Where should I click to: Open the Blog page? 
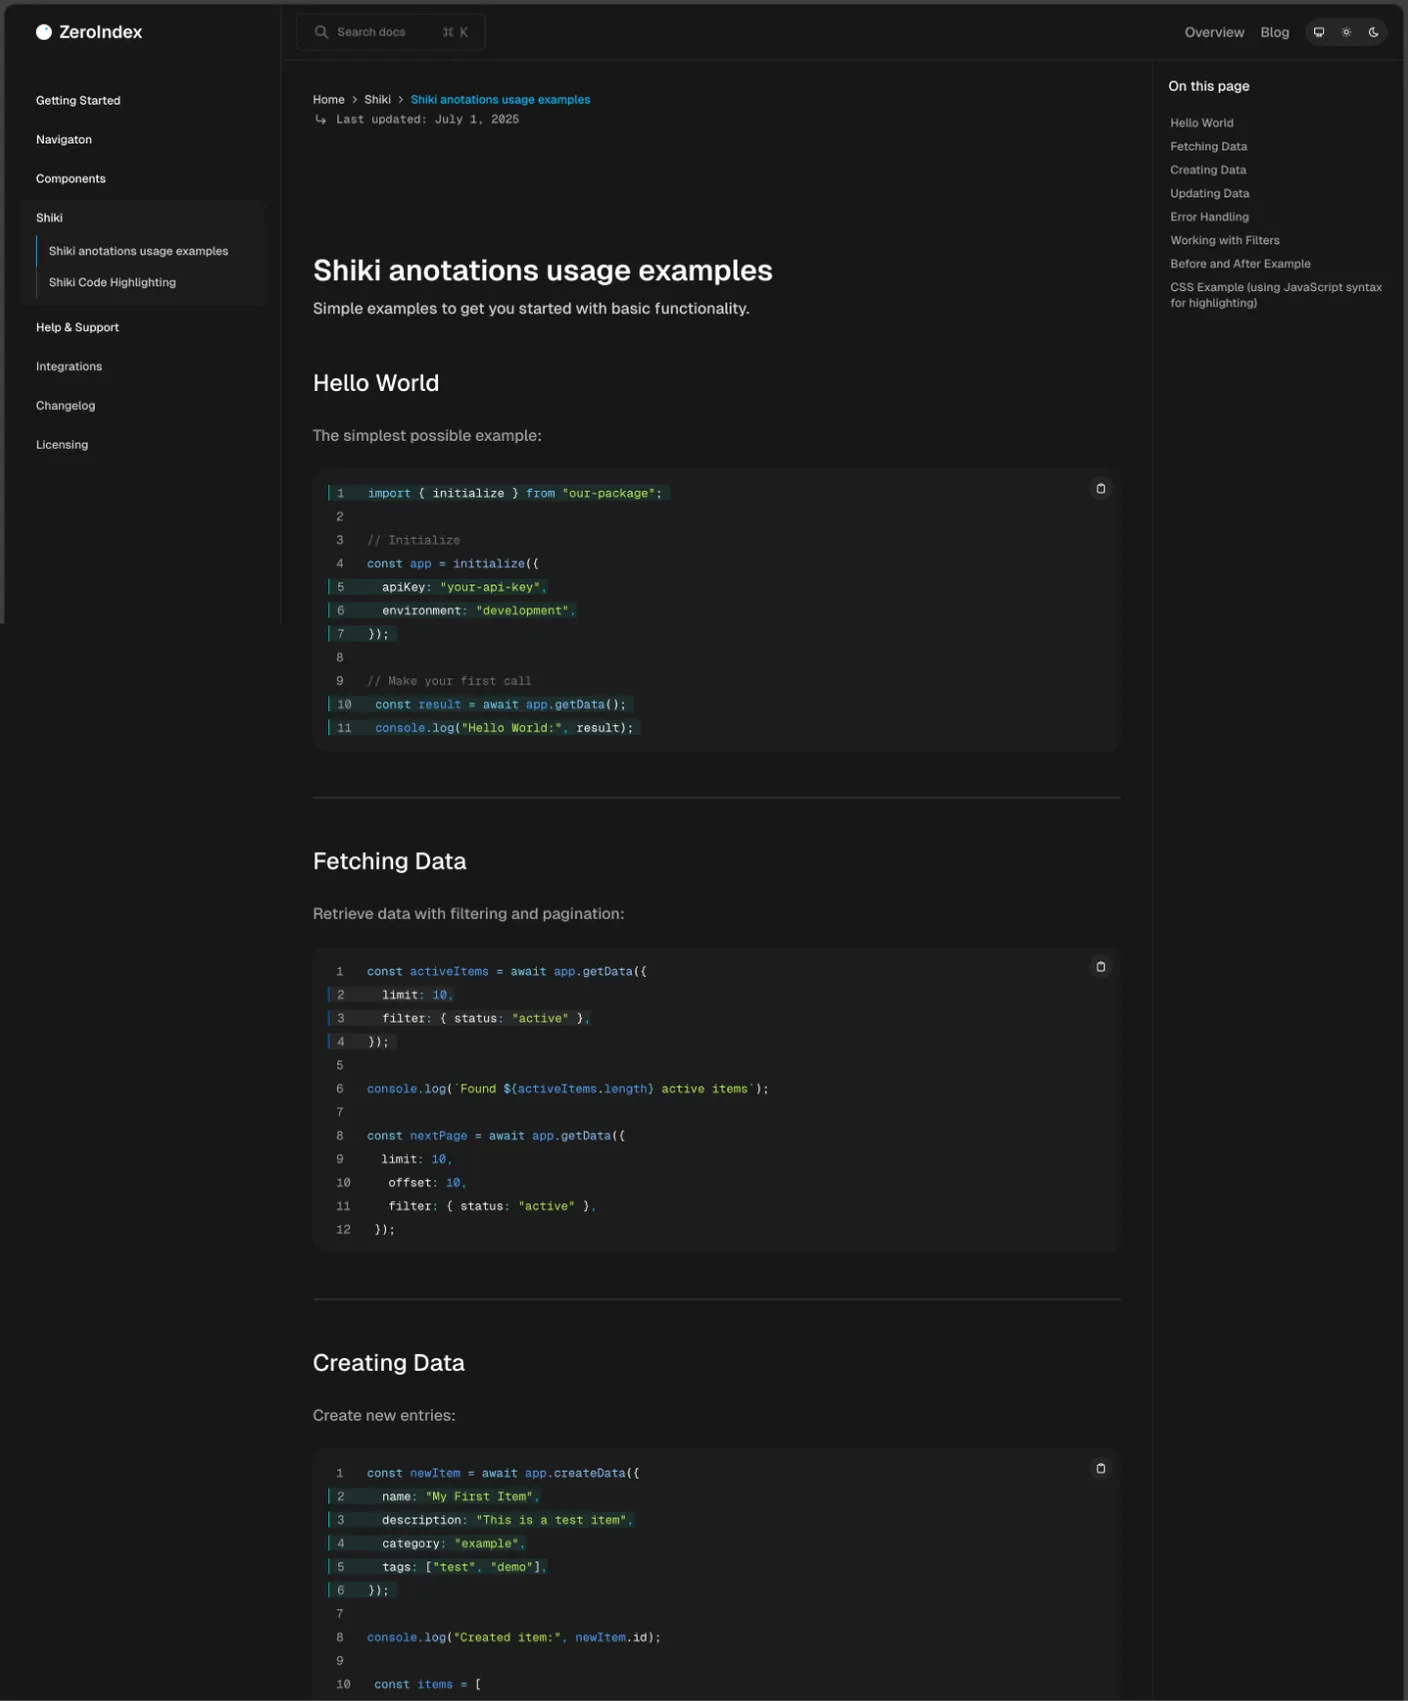(x=1274, y=32)
